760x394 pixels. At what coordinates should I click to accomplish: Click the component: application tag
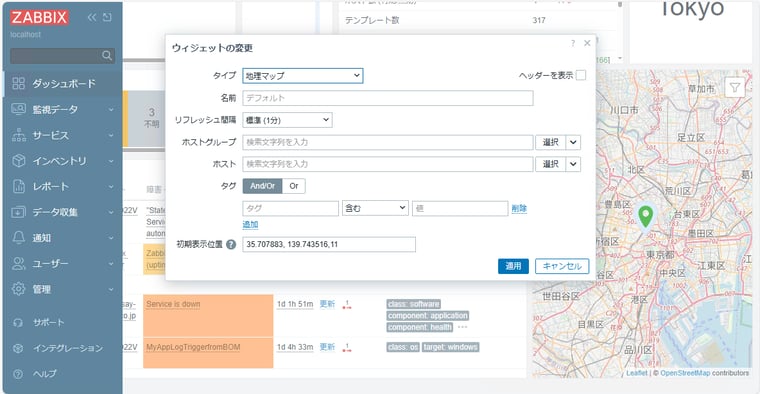click(428, 315)
